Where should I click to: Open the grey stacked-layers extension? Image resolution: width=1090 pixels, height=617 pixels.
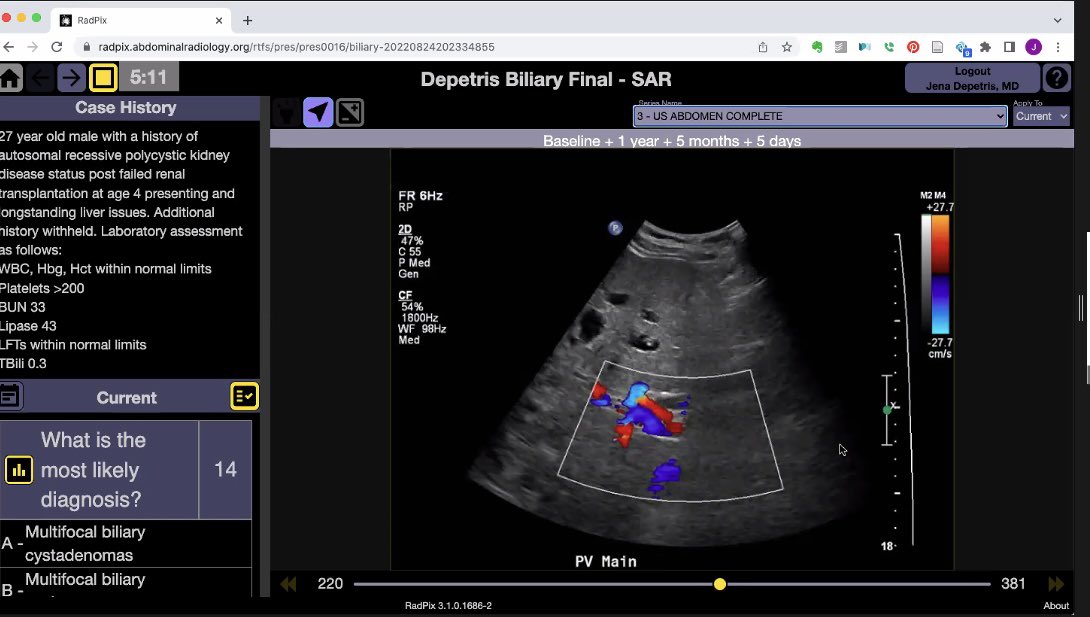coord(841,47)
